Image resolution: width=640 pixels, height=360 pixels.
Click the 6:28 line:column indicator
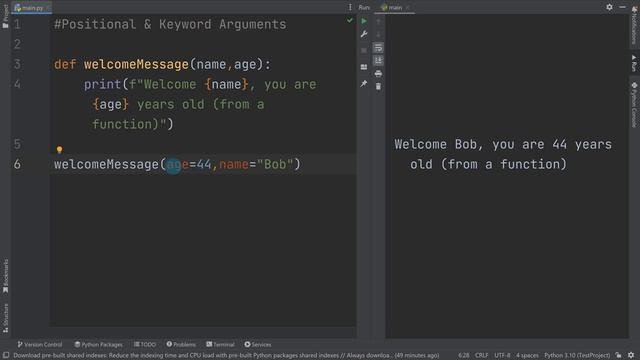click(x=464, y=356)
